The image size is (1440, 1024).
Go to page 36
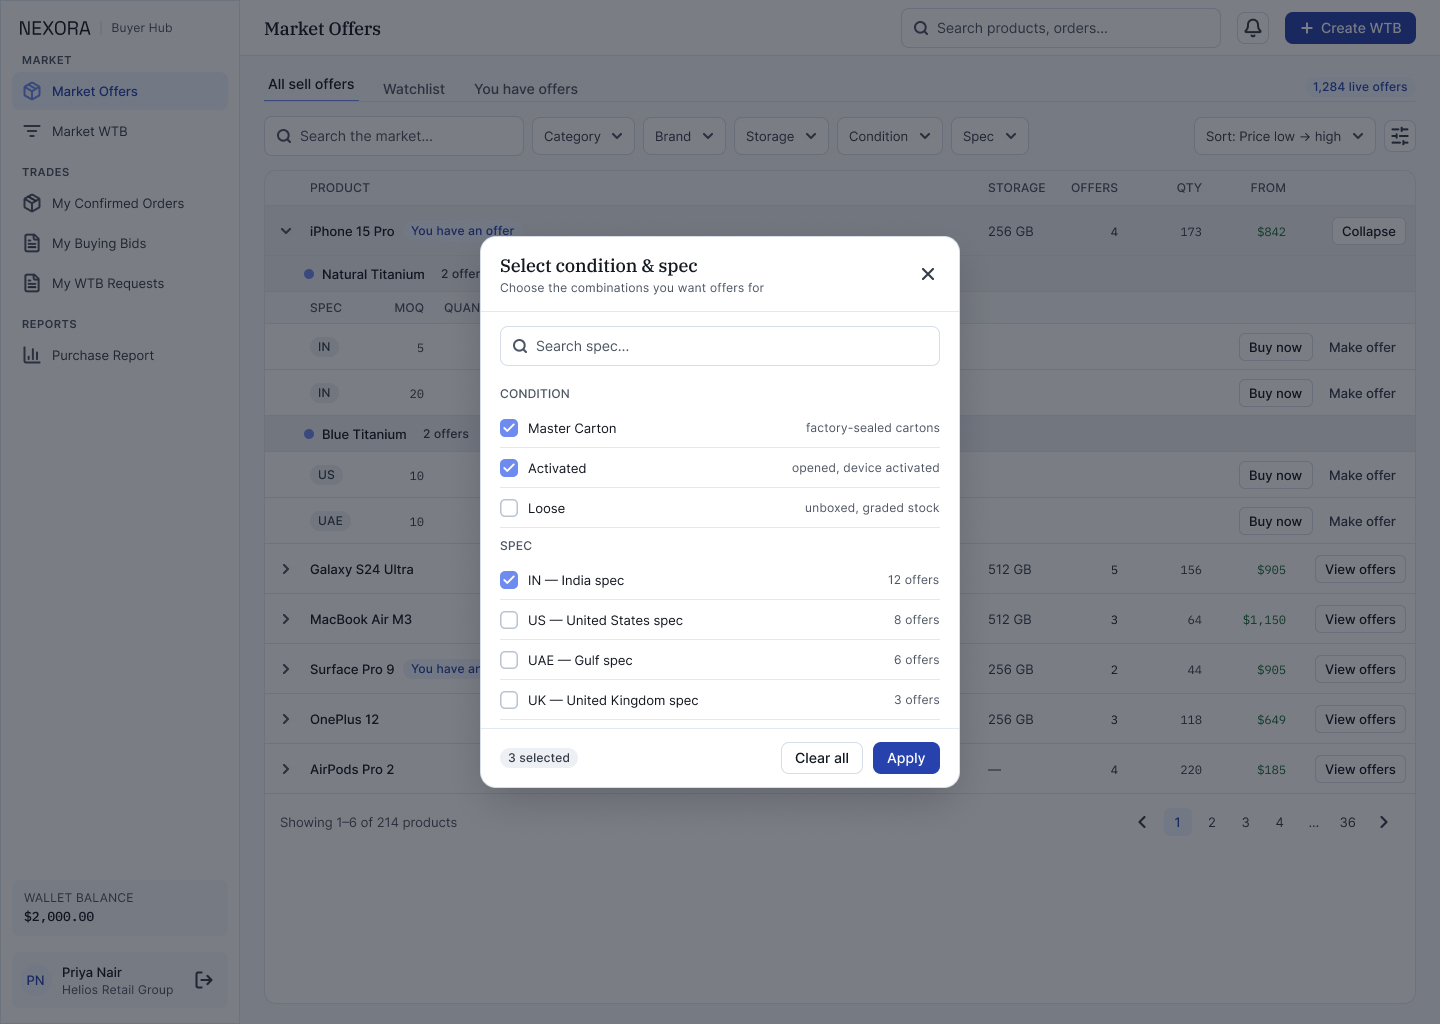click(1348, 822)
